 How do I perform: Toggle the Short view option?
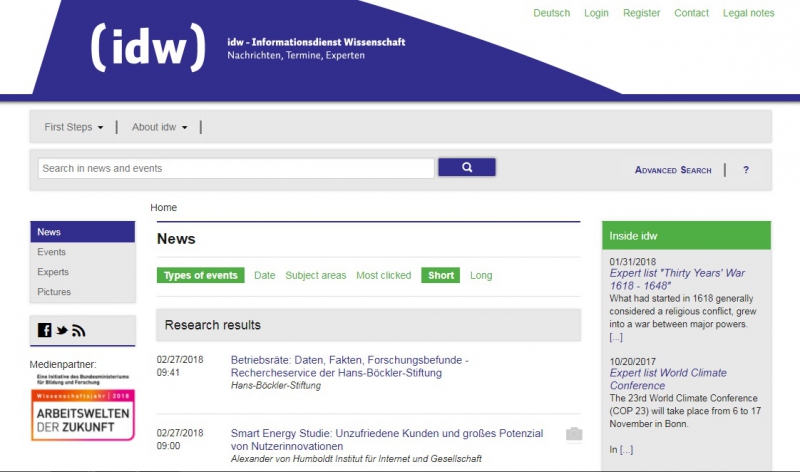click(440, 276)
